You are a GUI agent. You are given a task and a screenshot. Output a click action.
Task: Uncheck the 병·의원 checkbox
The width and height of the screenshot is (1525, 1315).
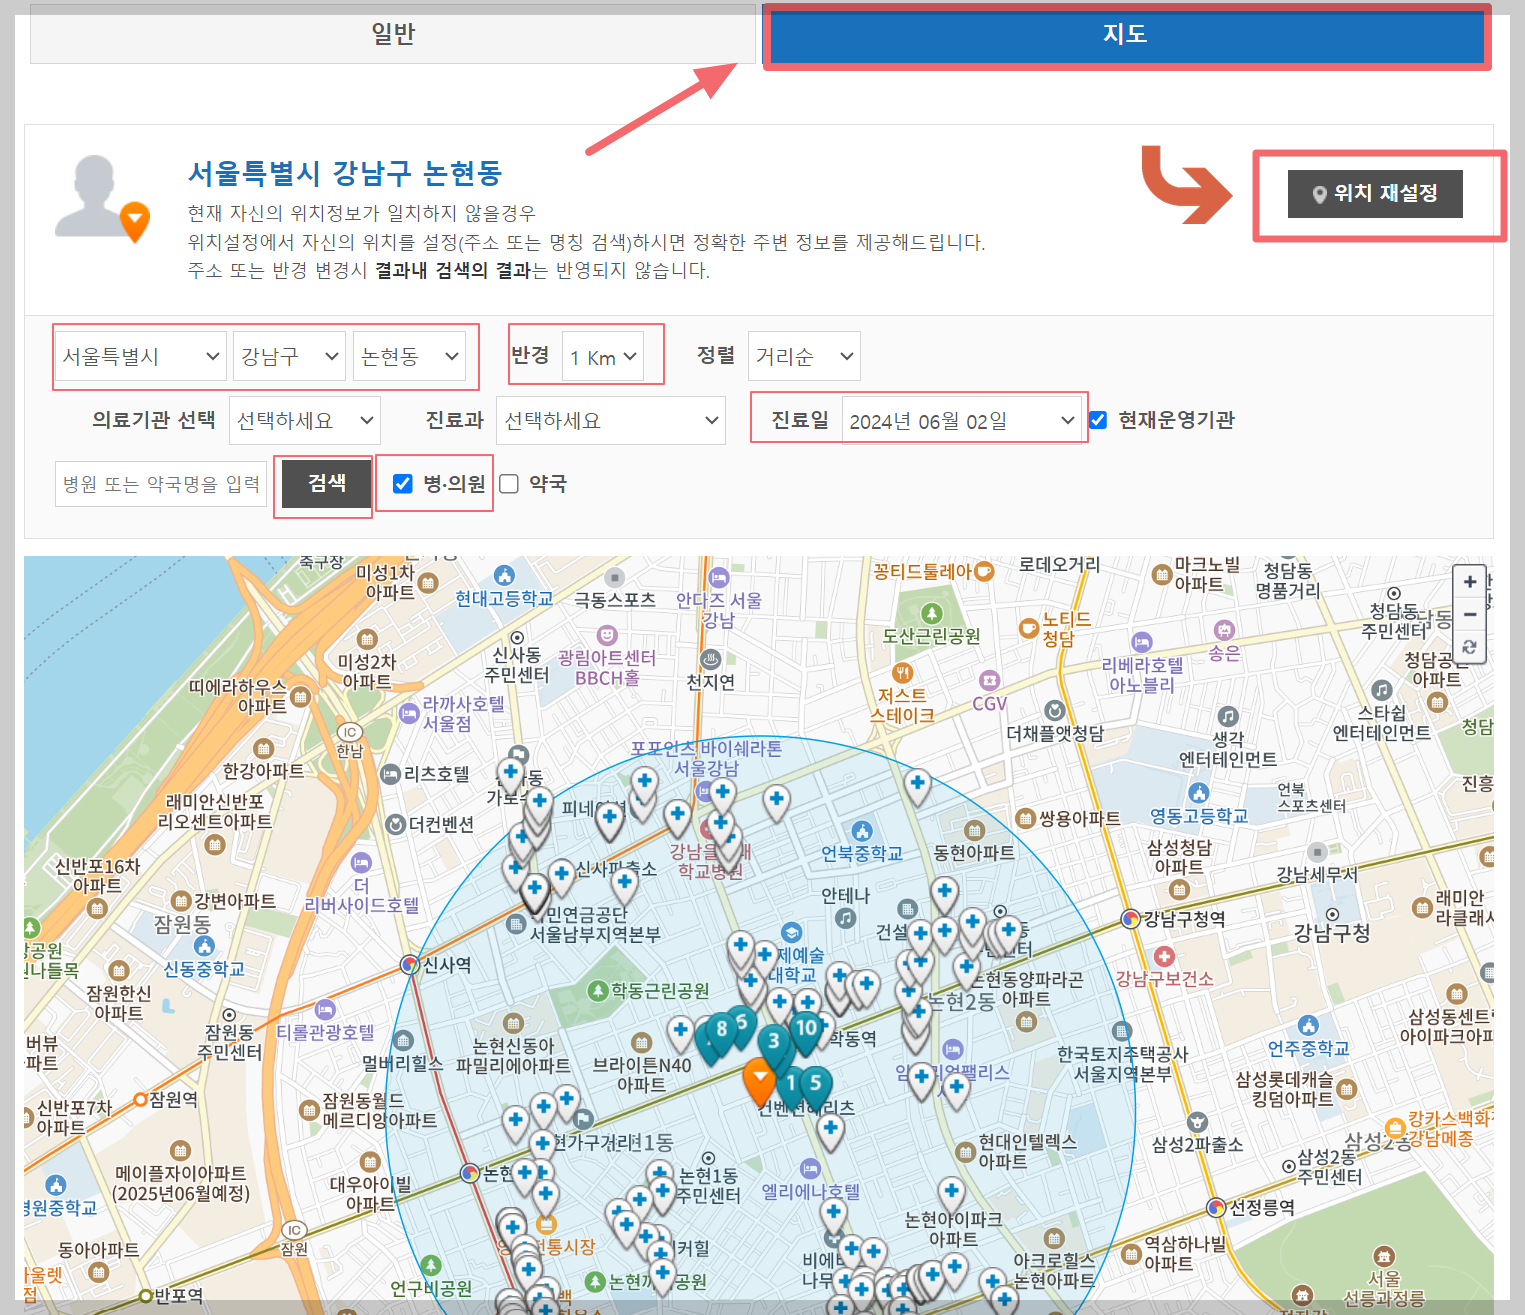pyautogui.click(x=403, y=484)
